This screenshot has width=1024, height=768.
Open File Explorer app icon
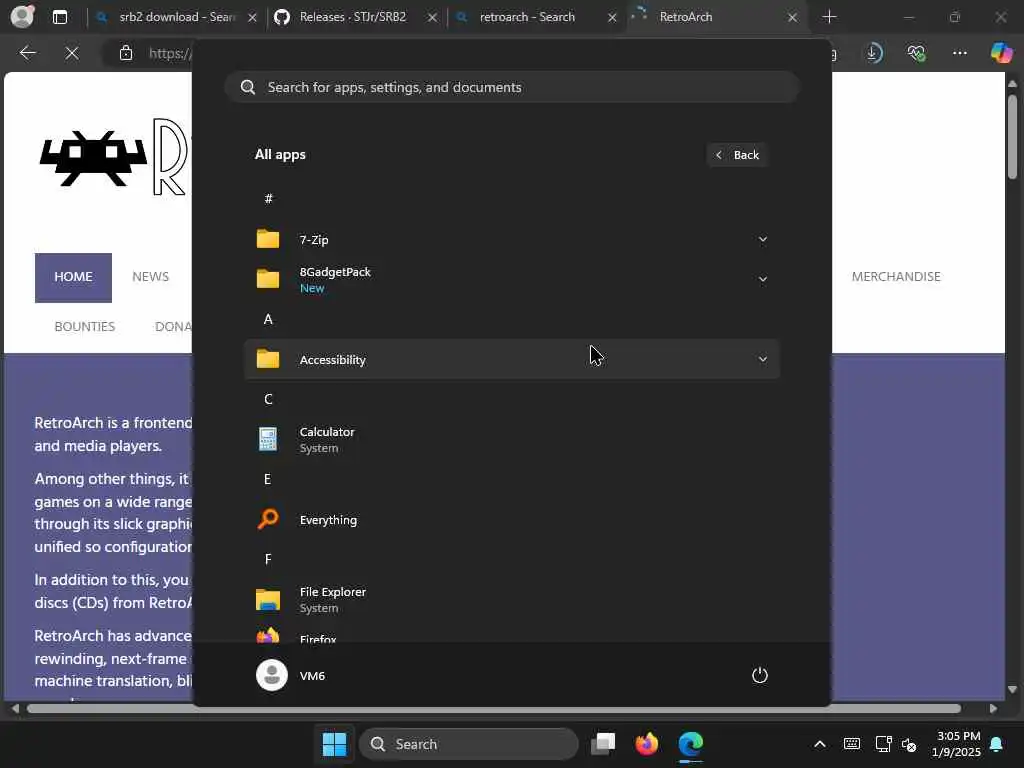point(268,599)
